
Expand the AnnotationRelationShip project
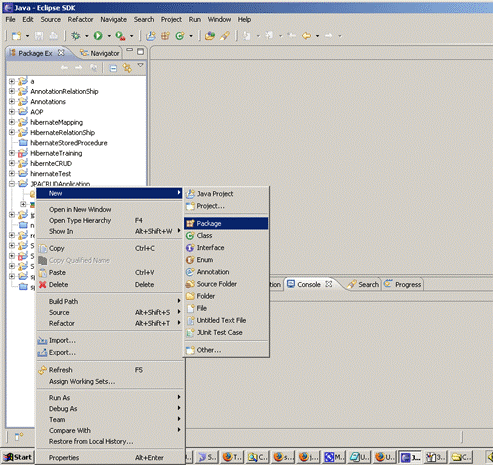pos(12,91)
